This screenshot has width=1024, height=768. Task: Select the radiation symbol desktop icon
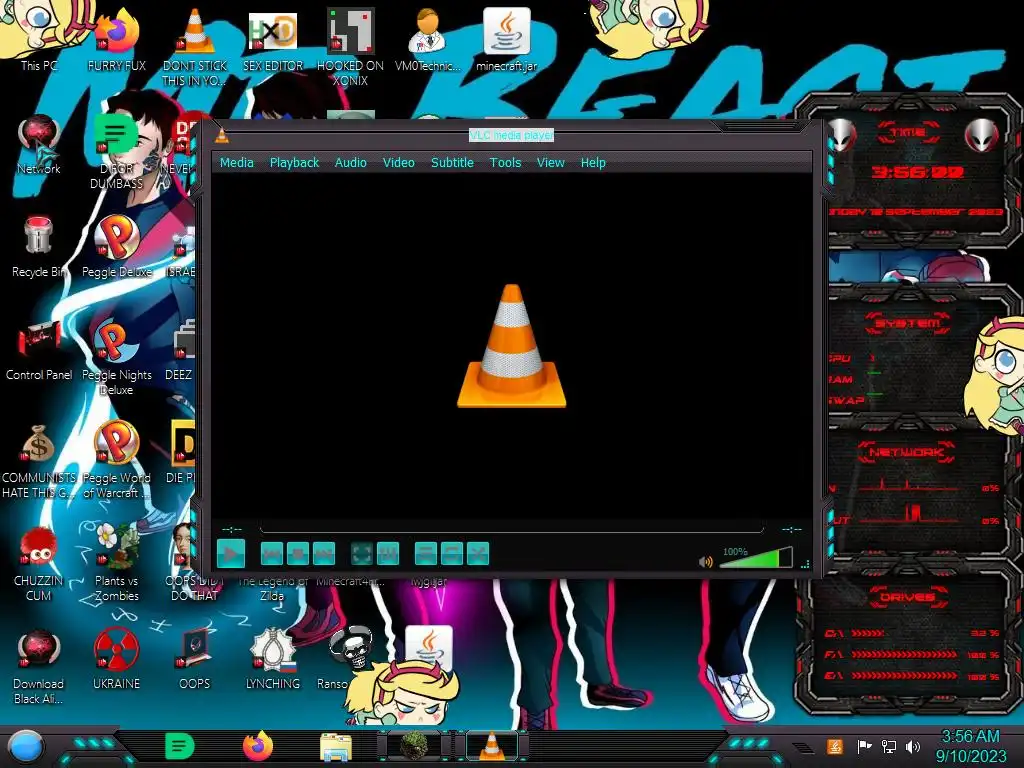116,660
